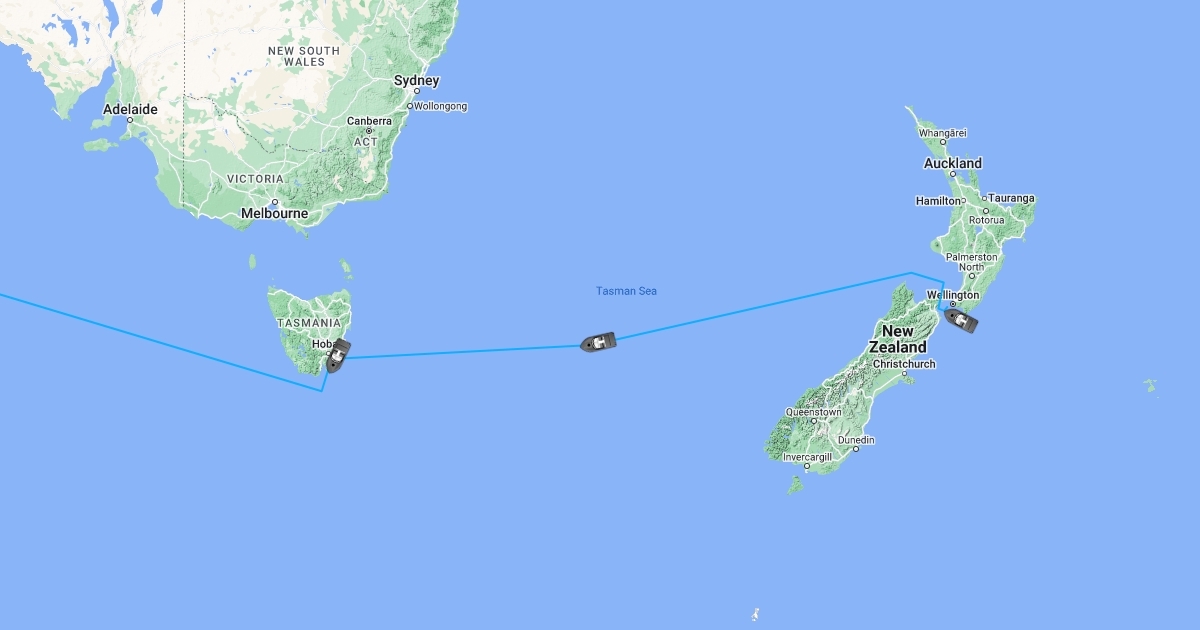Select the Whangārei city label
The width and height of the screenshot is (1200, 630).
(943, 132)
